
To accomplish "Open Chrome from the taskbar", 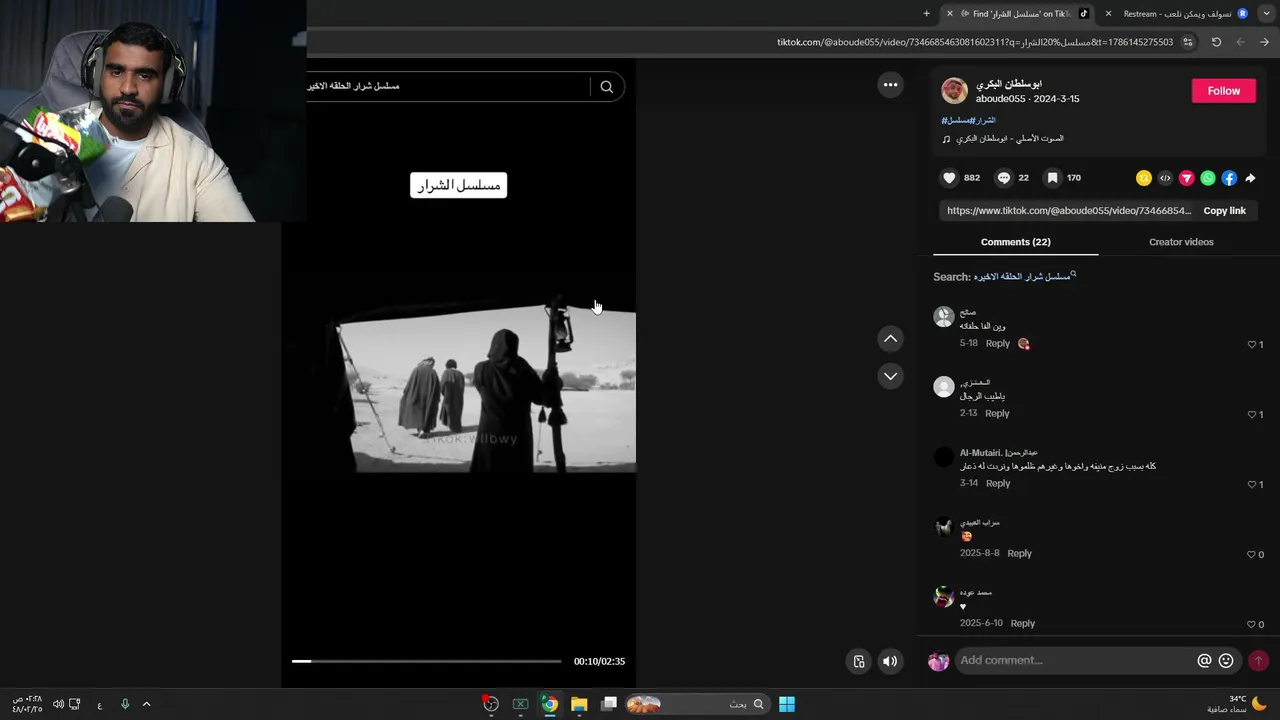I will [550, 704].
